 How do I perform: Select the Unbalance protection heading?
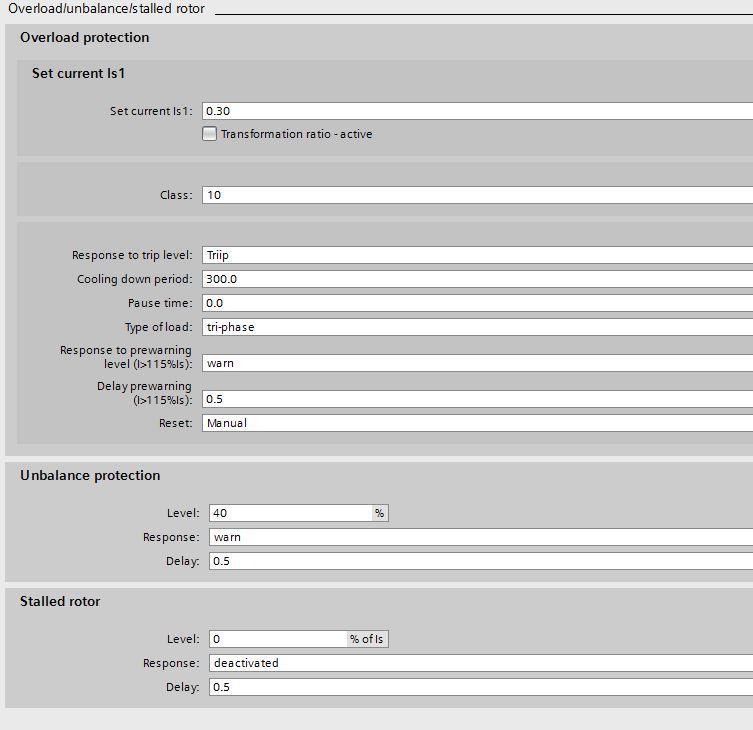pyautogui.click(x=90, y=475)
